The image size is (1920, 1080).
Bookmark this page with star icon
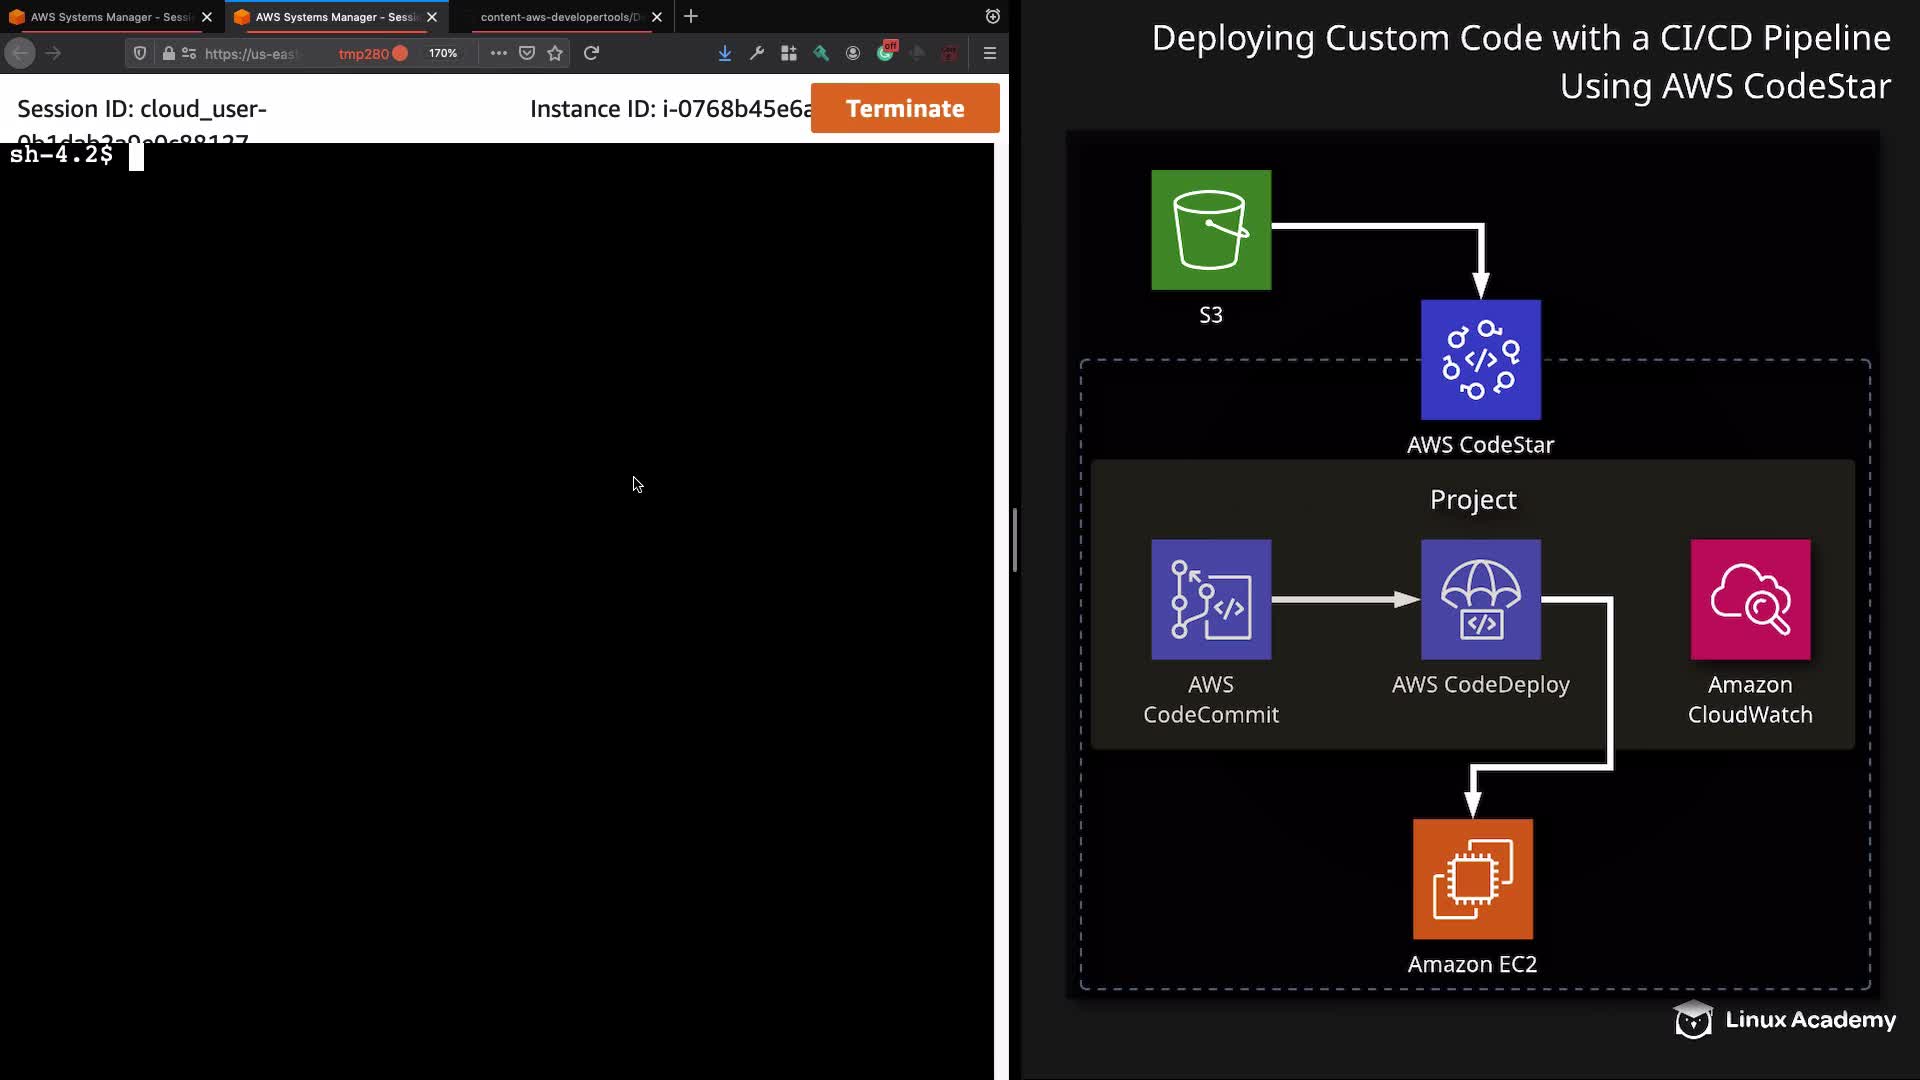(x=555, y=53)
